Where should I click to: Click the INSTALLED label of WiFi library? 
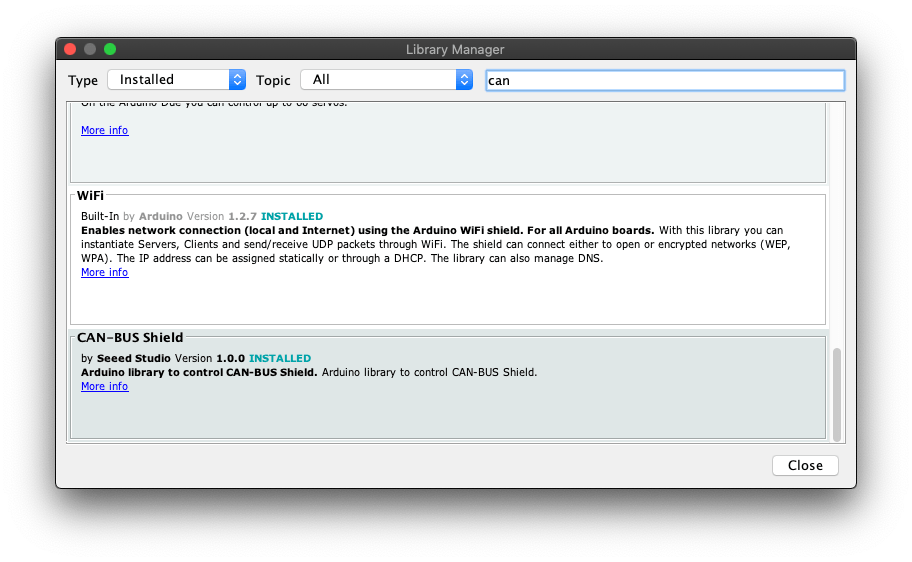pyautogui.click(x=292, y=216)
